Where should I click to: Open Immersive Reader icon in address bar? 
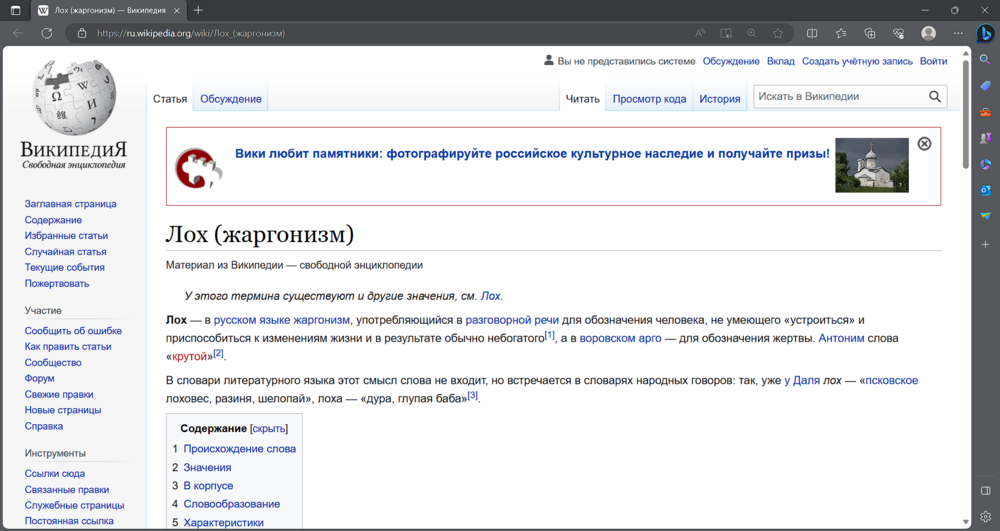[x=726, y=33]
